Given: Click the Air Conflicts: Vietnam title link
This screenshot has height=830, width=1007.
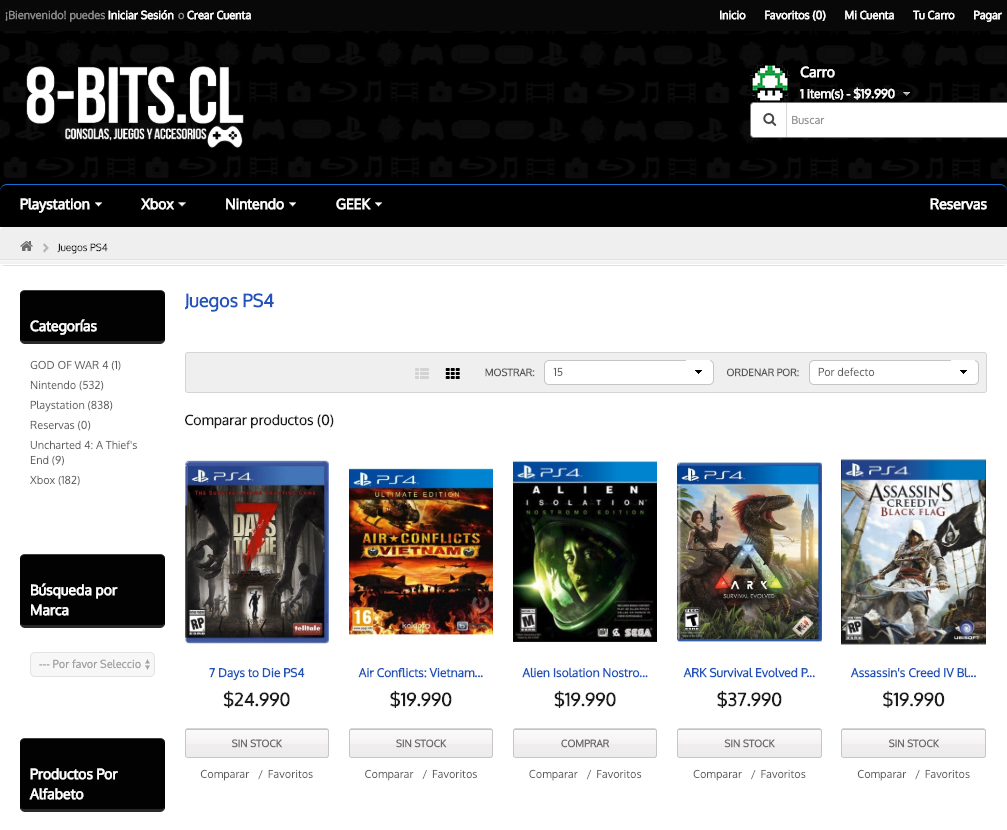Looking at the screenshot, I should tap(421, 673).
